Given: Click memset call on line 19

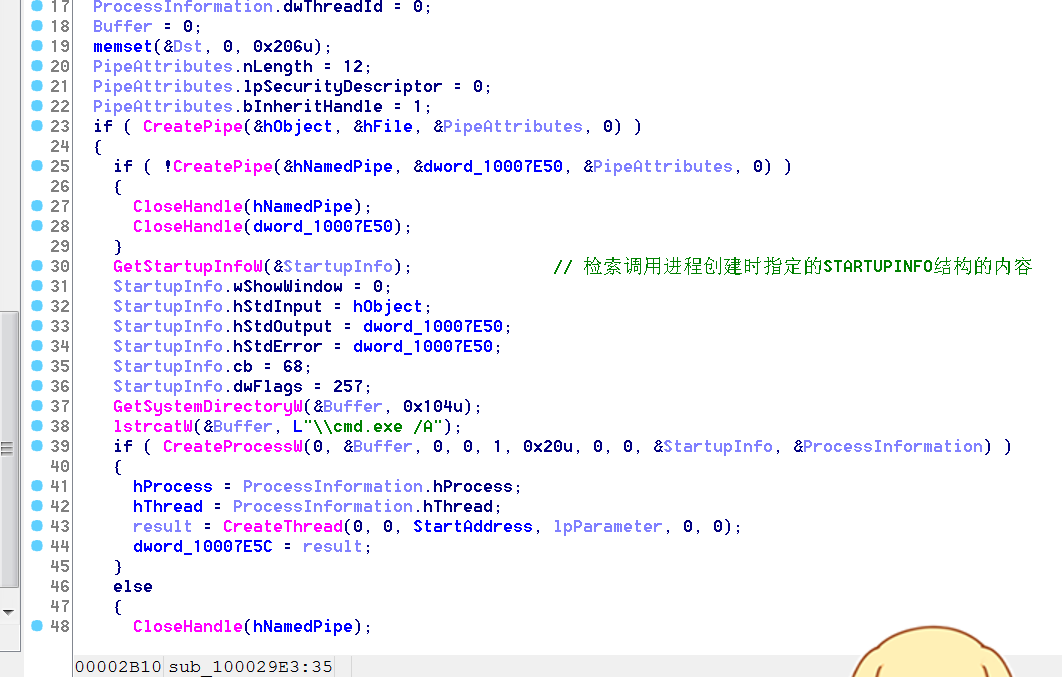Looking at the screenshot, I should pyautogui.click(x=123, y=47).
